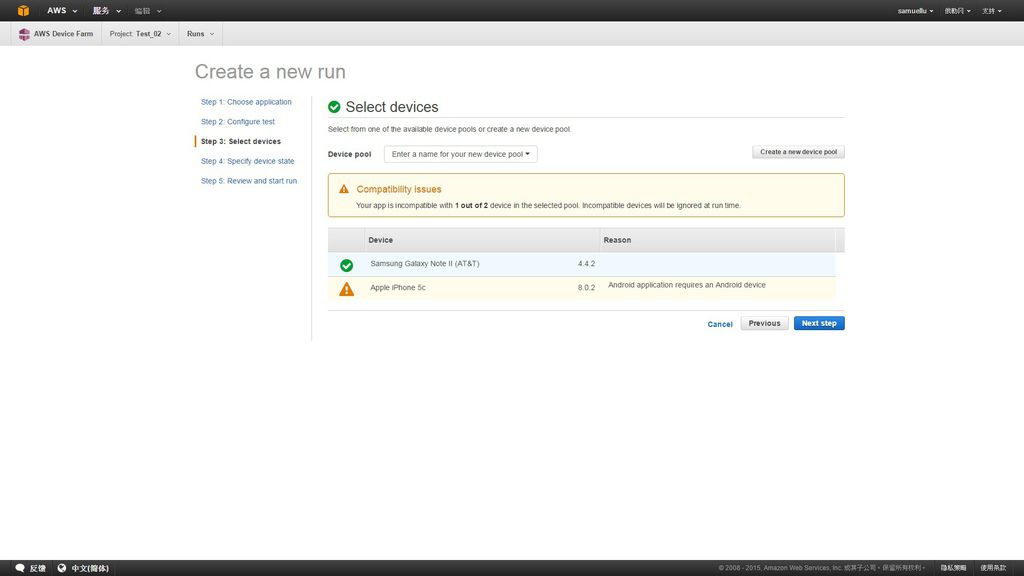Click 'Android application requires an Android device' reason
This screenshot has width=1024, height=576.
coord(686,285)
